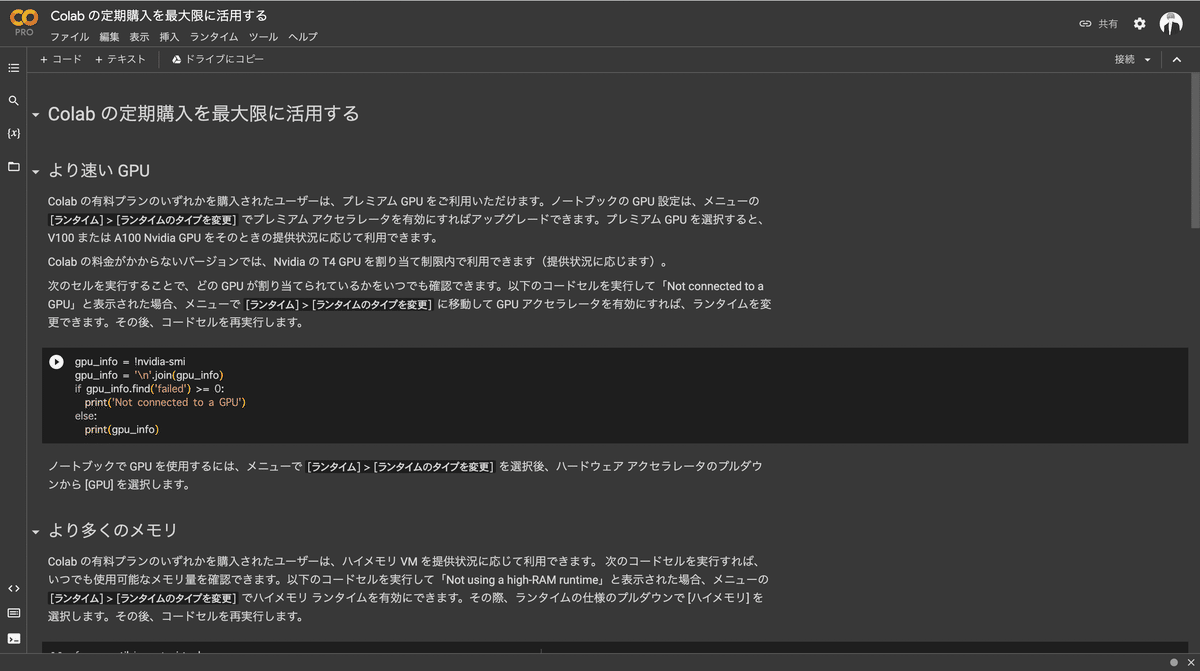Click ドライブにコピー button
Viewport: 1200px width, 671px height.
pyautogui.click(x=218, y=60)
